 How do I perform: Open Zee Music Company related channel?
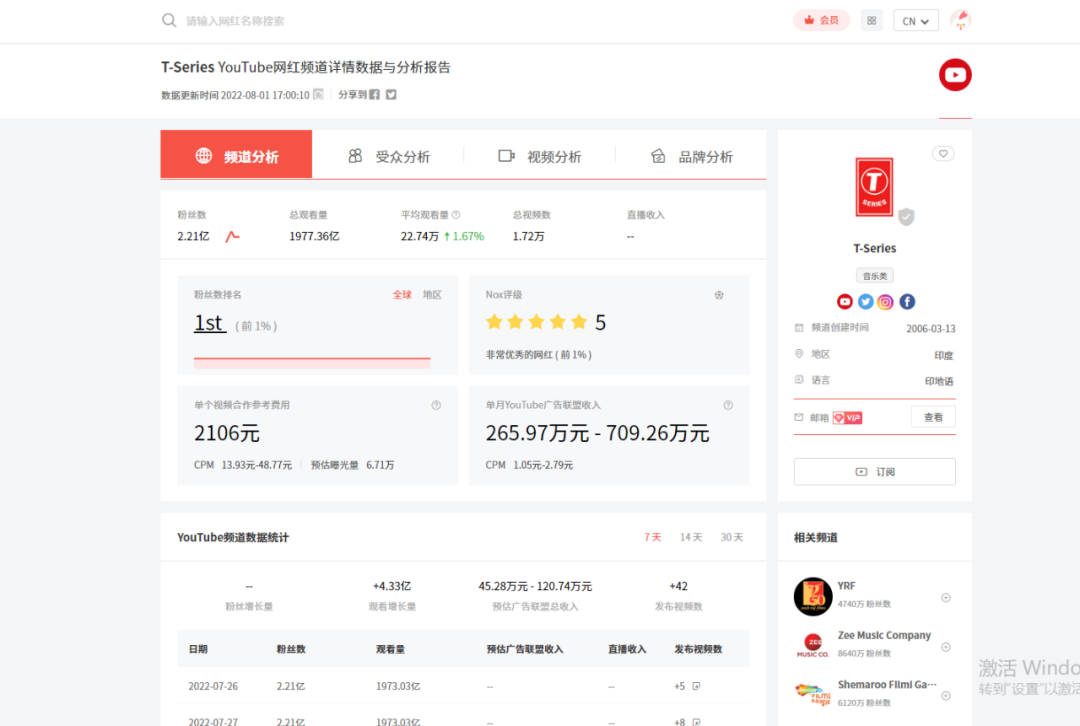[x=884, y=635]
